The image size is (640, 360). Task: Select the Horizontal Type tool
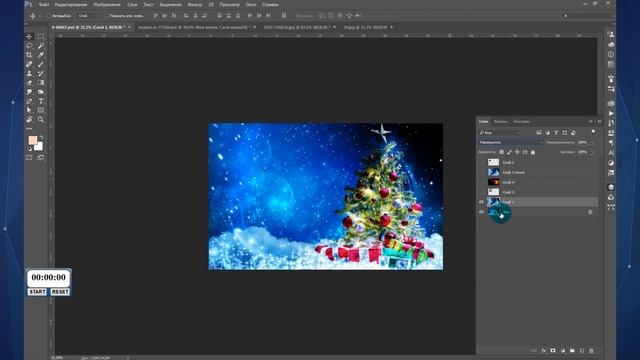tap(41, 101)
